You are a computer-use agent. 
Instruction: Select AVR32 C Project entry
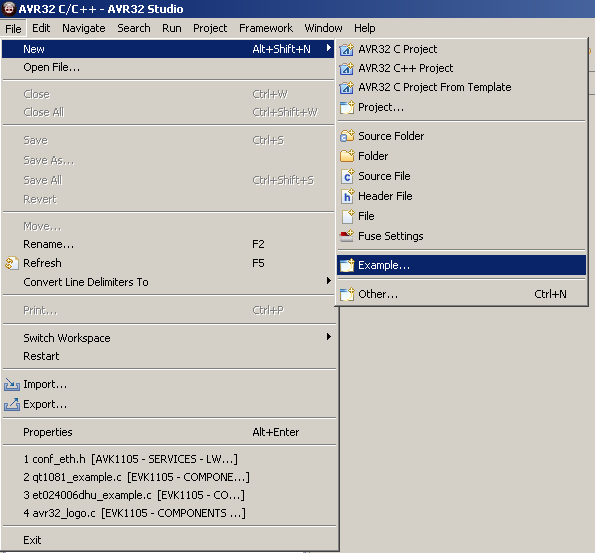click(461, 49)
